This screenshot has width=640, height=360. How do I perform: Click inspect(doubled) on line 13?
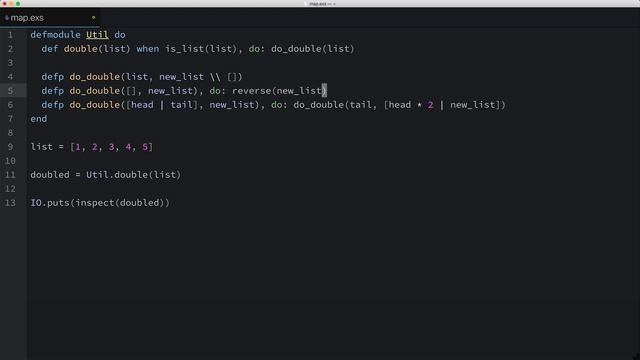pyautogui.click(x=120, y=203)
